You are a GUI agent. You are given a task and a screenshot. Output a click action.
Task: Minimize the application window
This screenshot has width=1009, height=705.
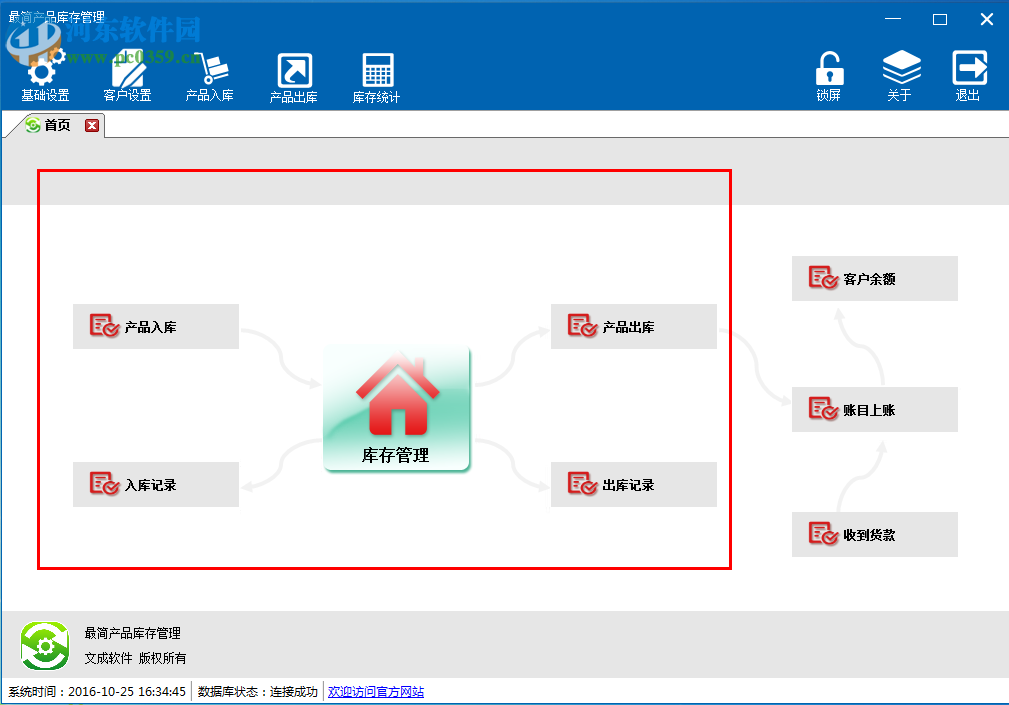click(x=893, y=19)
